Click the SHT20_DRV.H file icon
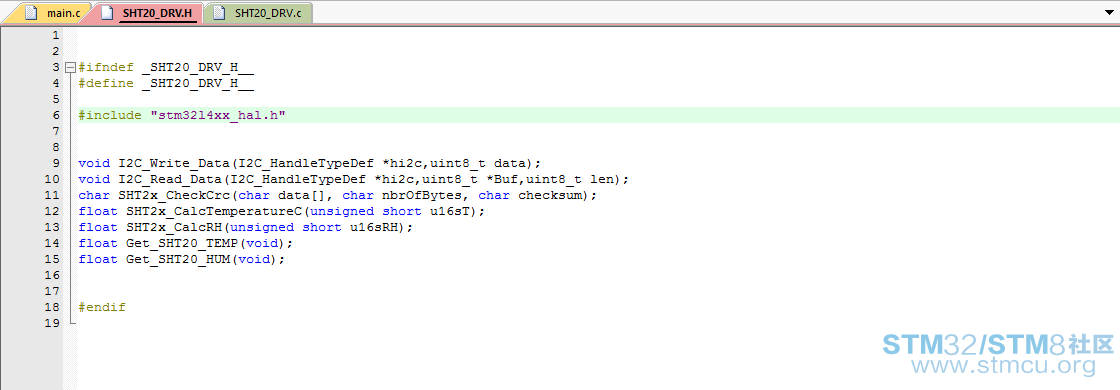Image resolution: width=1120 pixels, height=390 pixels. pos(108,12)
